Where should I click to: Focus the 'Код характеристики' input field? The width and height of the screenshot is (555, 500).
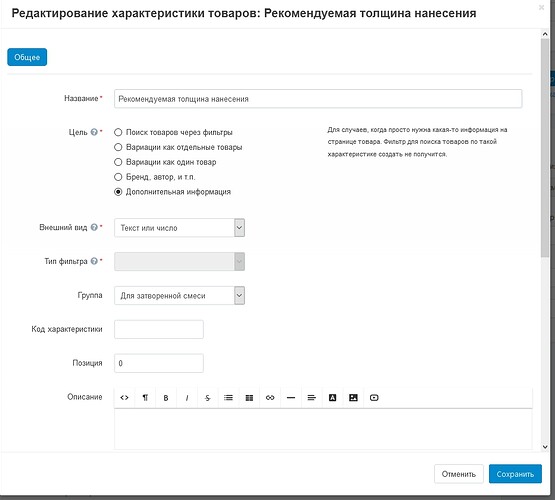click(159, 329)
